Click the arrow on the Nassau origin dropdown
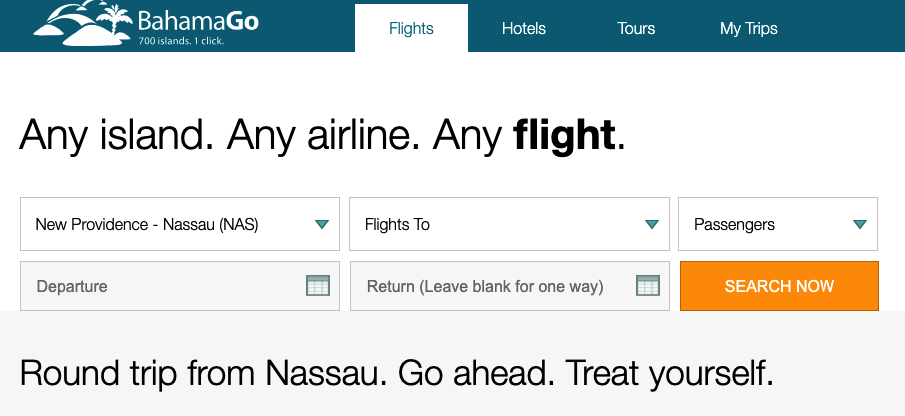Screen dimensions: 905x416 [322, 225]
